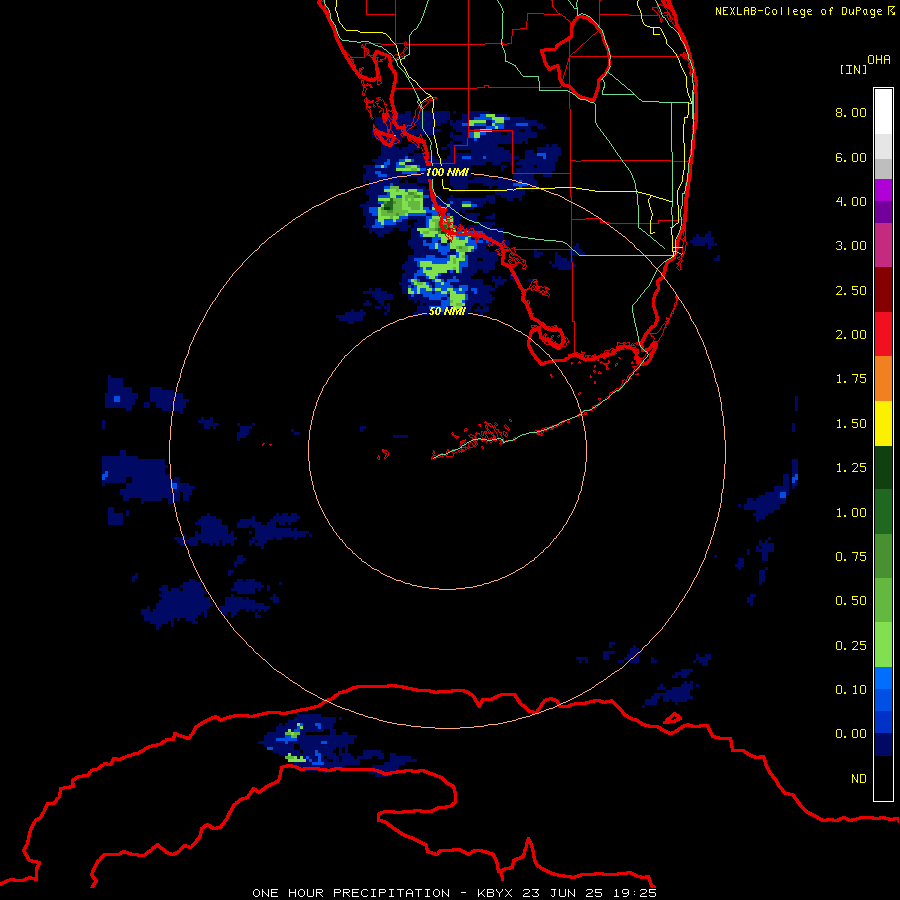Screen dimensions: 900x900
Task: Select the 0.50 legend value
Action: (851, 601)
